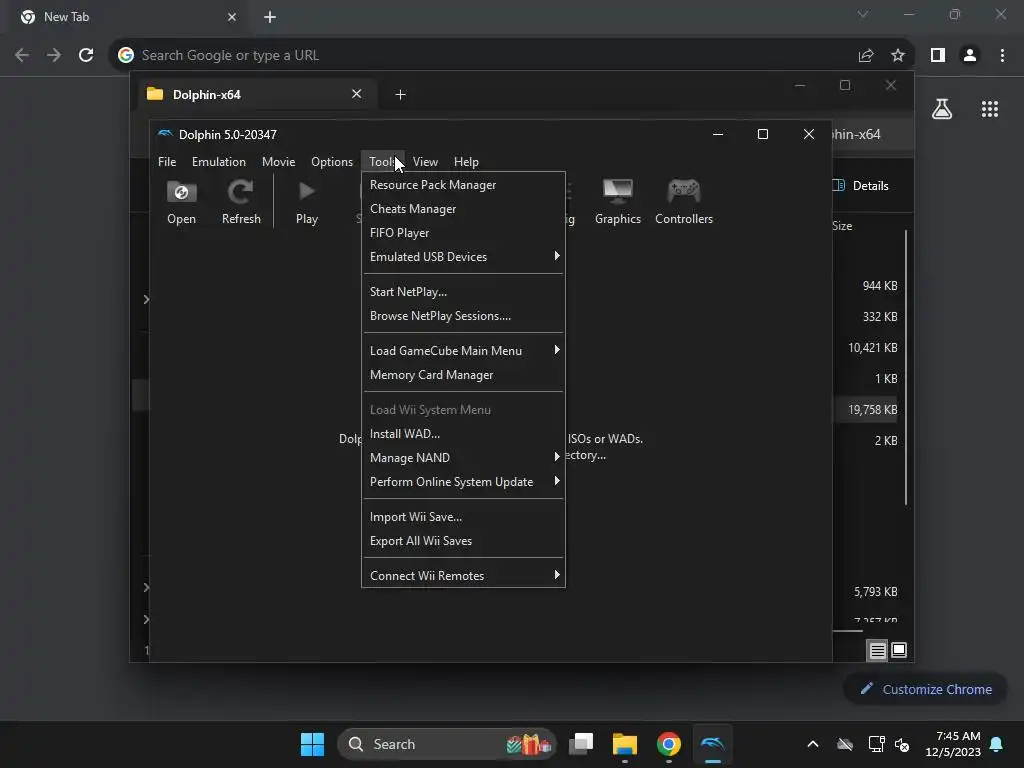The width and height of the screenshot is (1024, 768).
Task: Click the Open toolbar icon in Dolphin
Action: 181,202
